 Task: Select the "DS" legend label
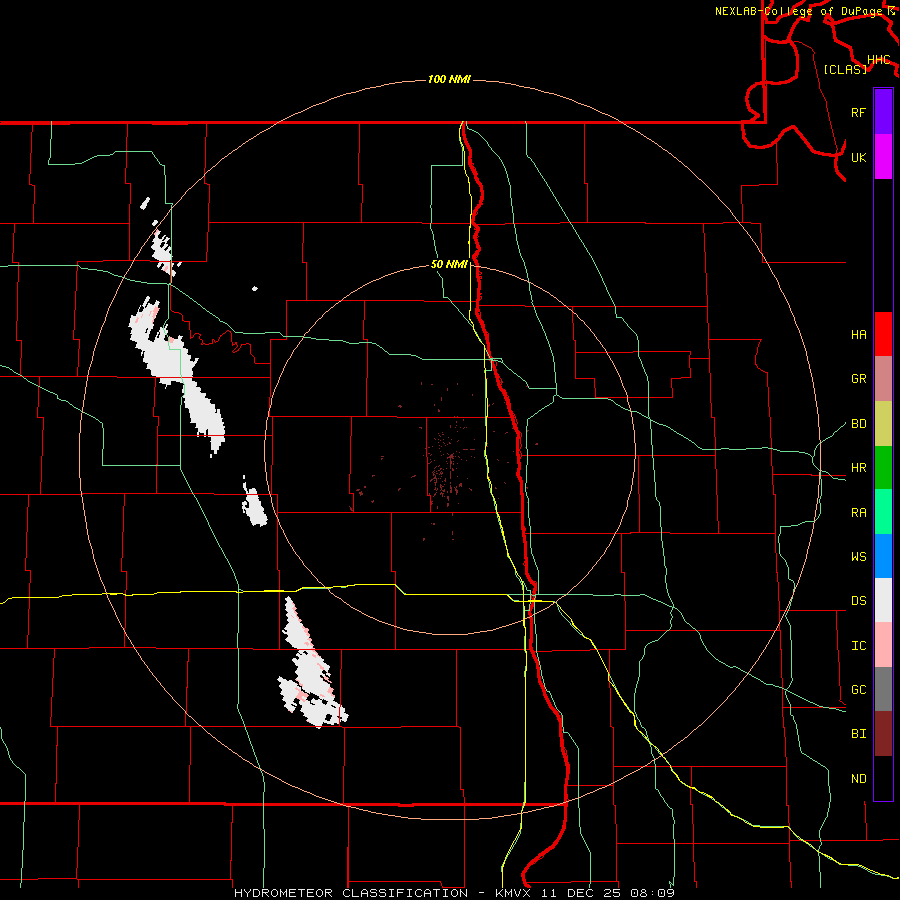point(858,601)
